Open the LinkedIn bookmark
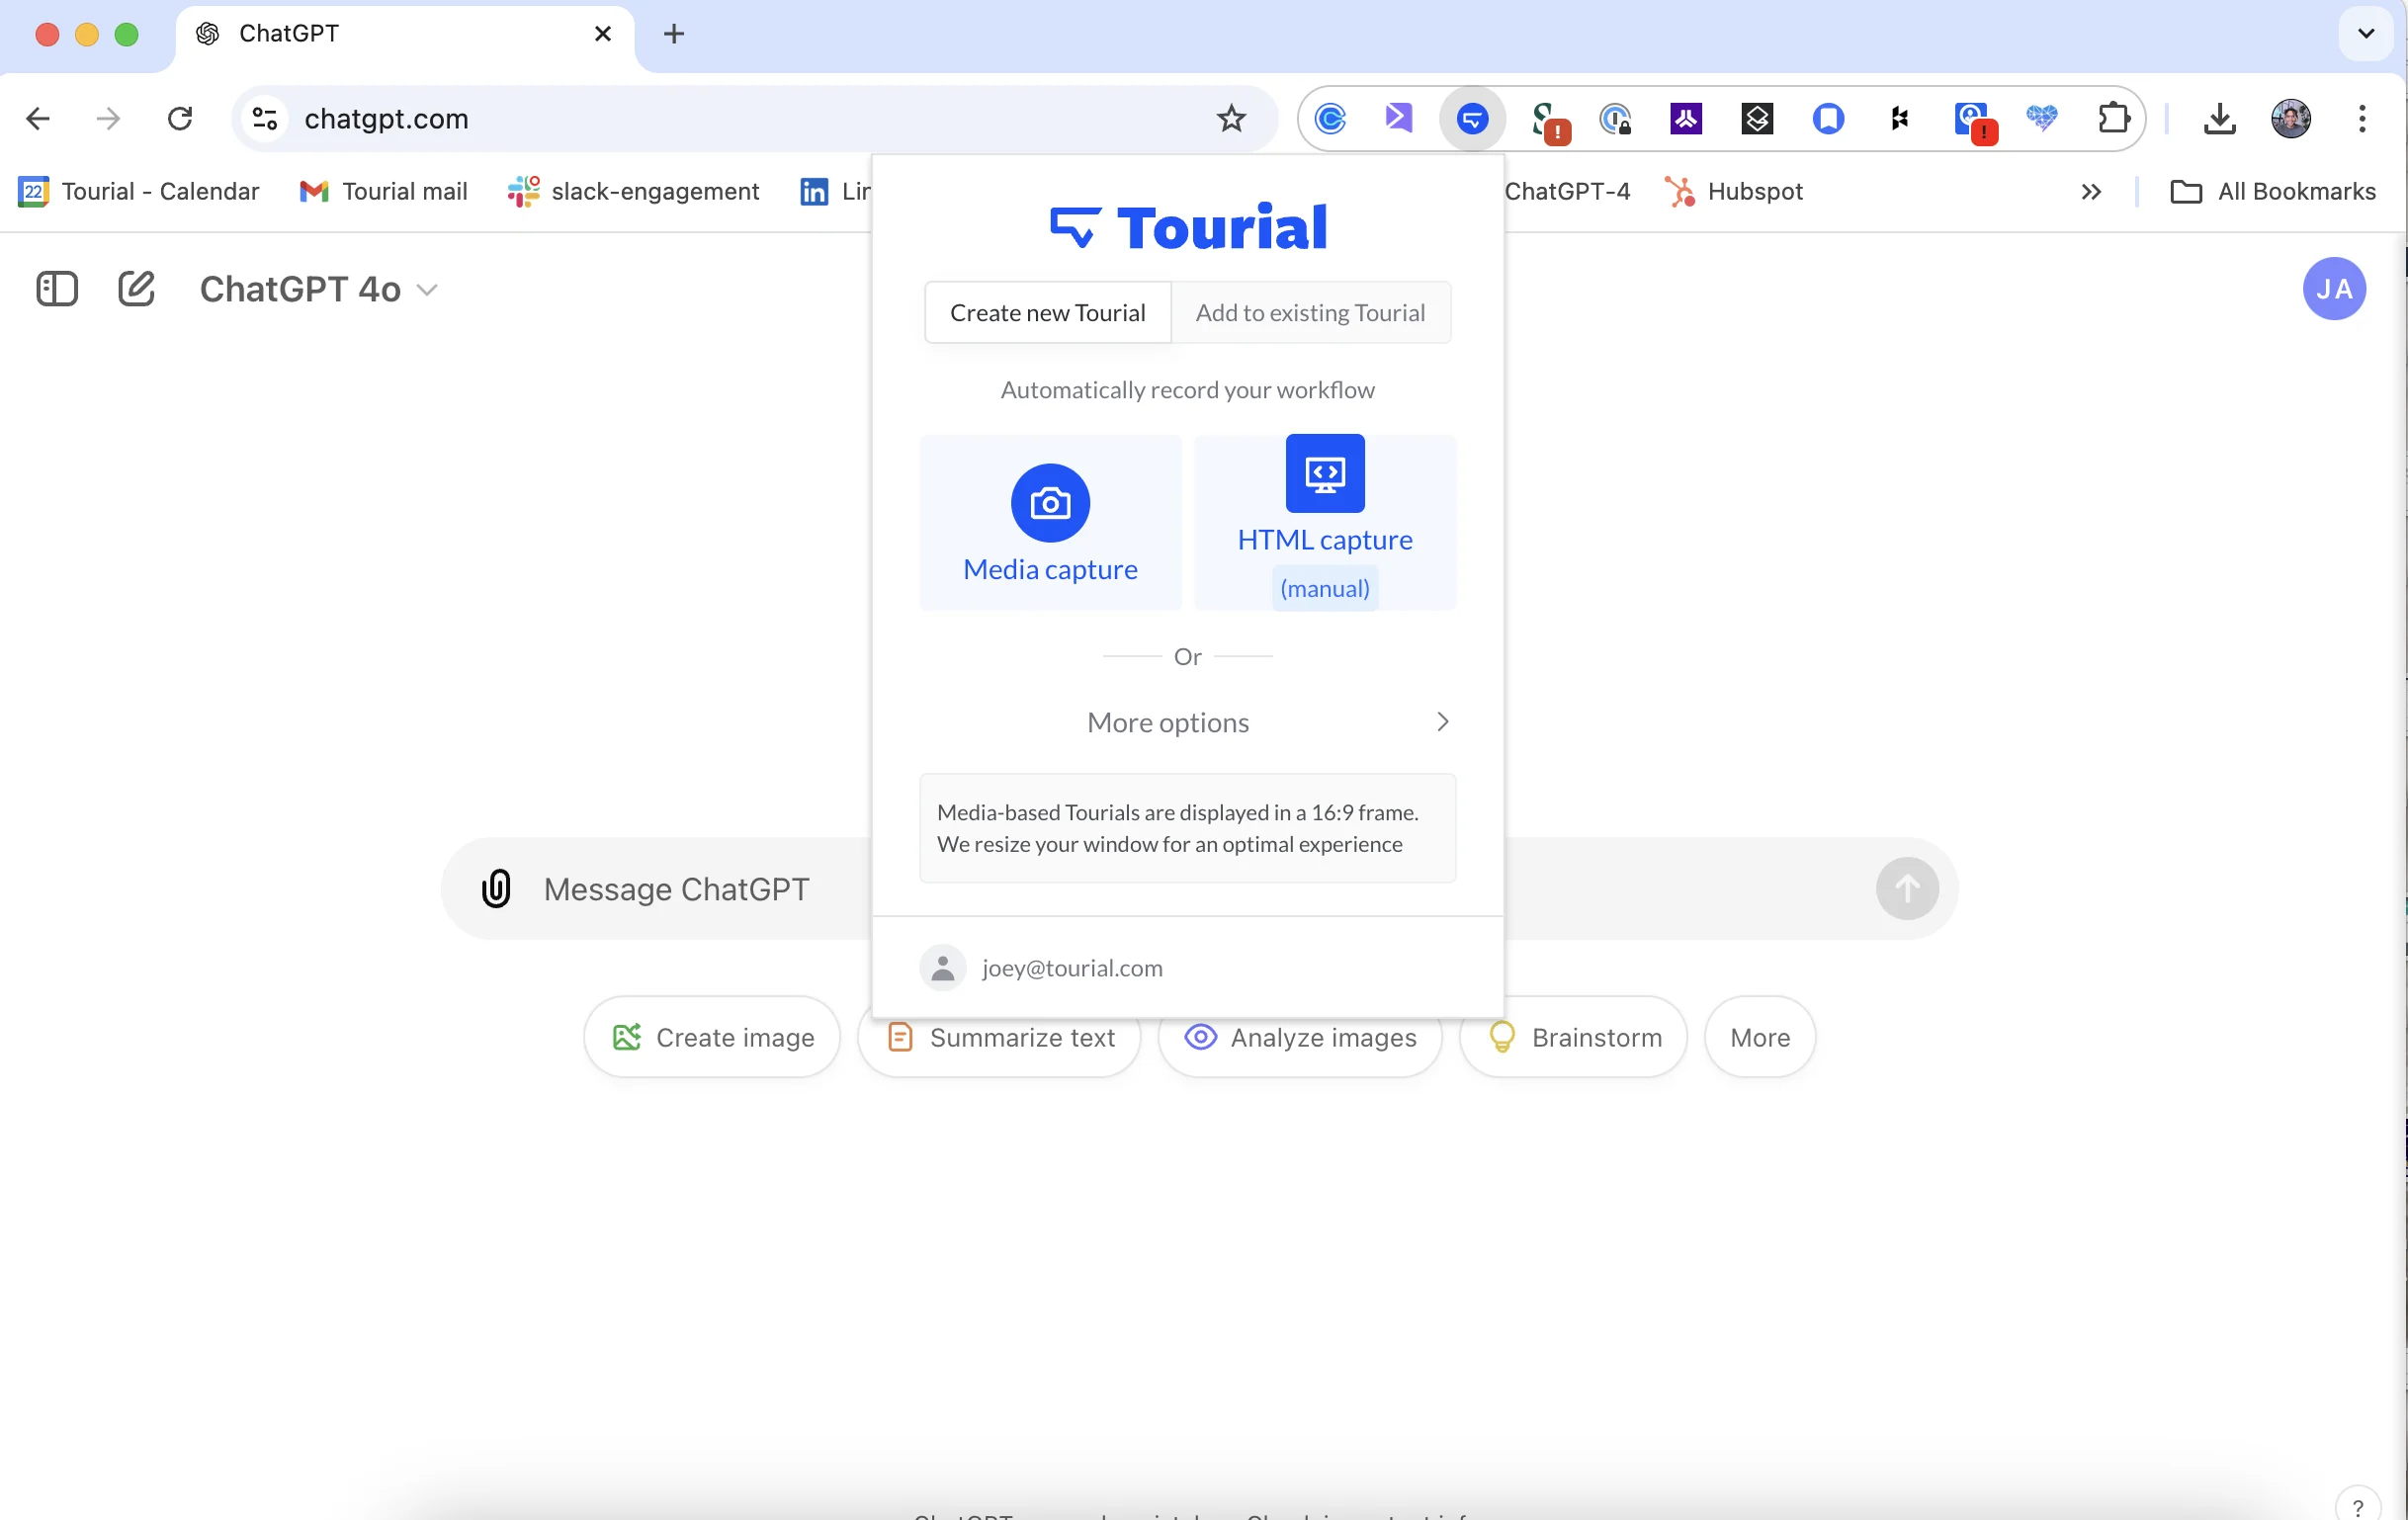The height and width of the screenshot is (1520, 2408). pos(834,191)
